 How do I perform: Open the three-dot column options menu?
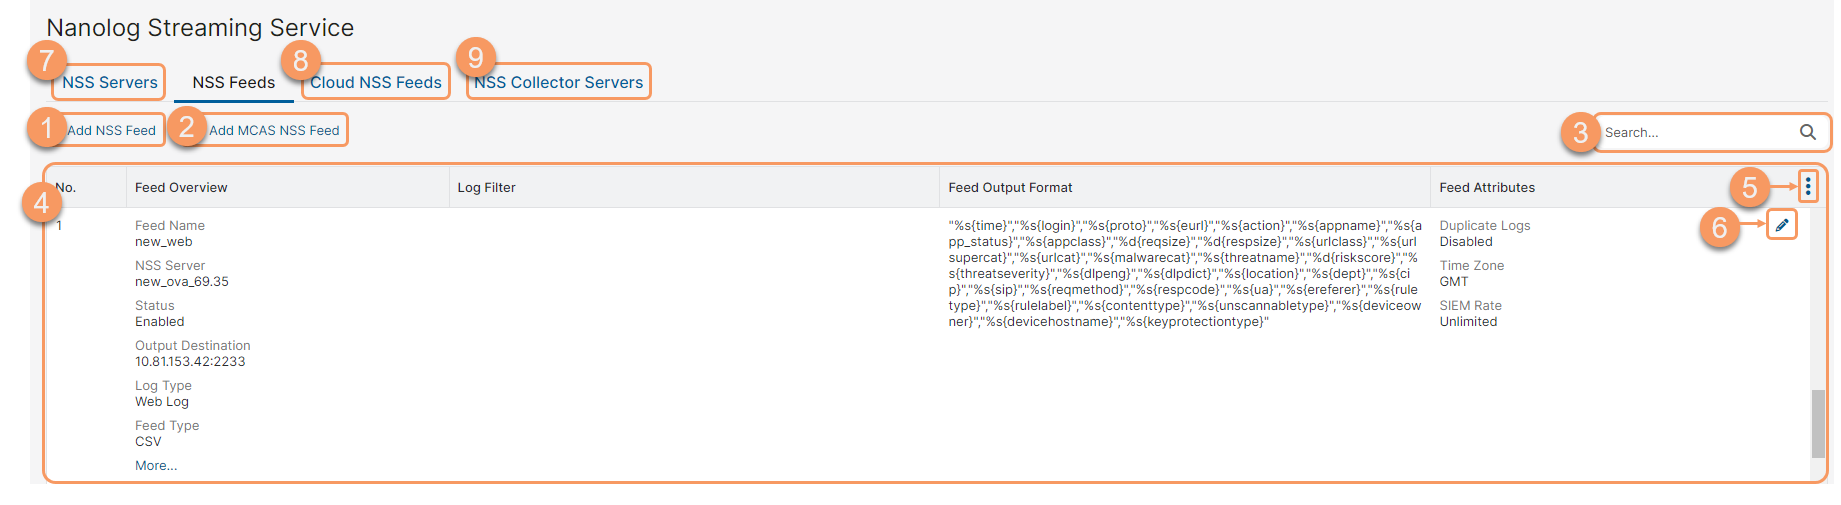(x=1807, y=187)
